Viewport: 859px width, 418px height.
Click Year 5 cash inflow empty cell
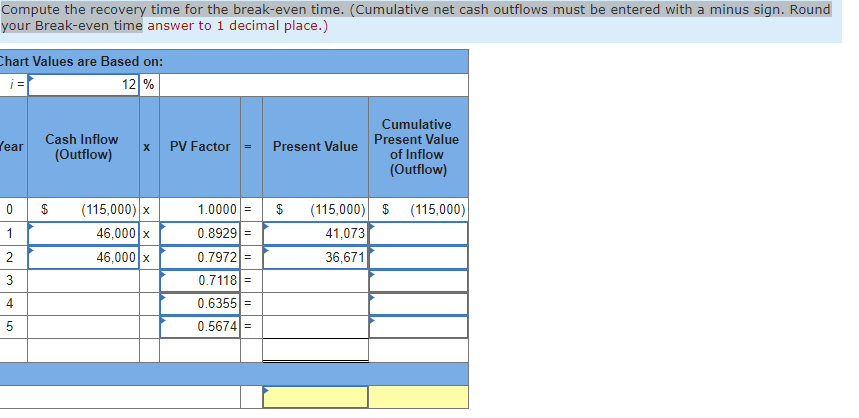pyautogui.click(x=83, y=327)
